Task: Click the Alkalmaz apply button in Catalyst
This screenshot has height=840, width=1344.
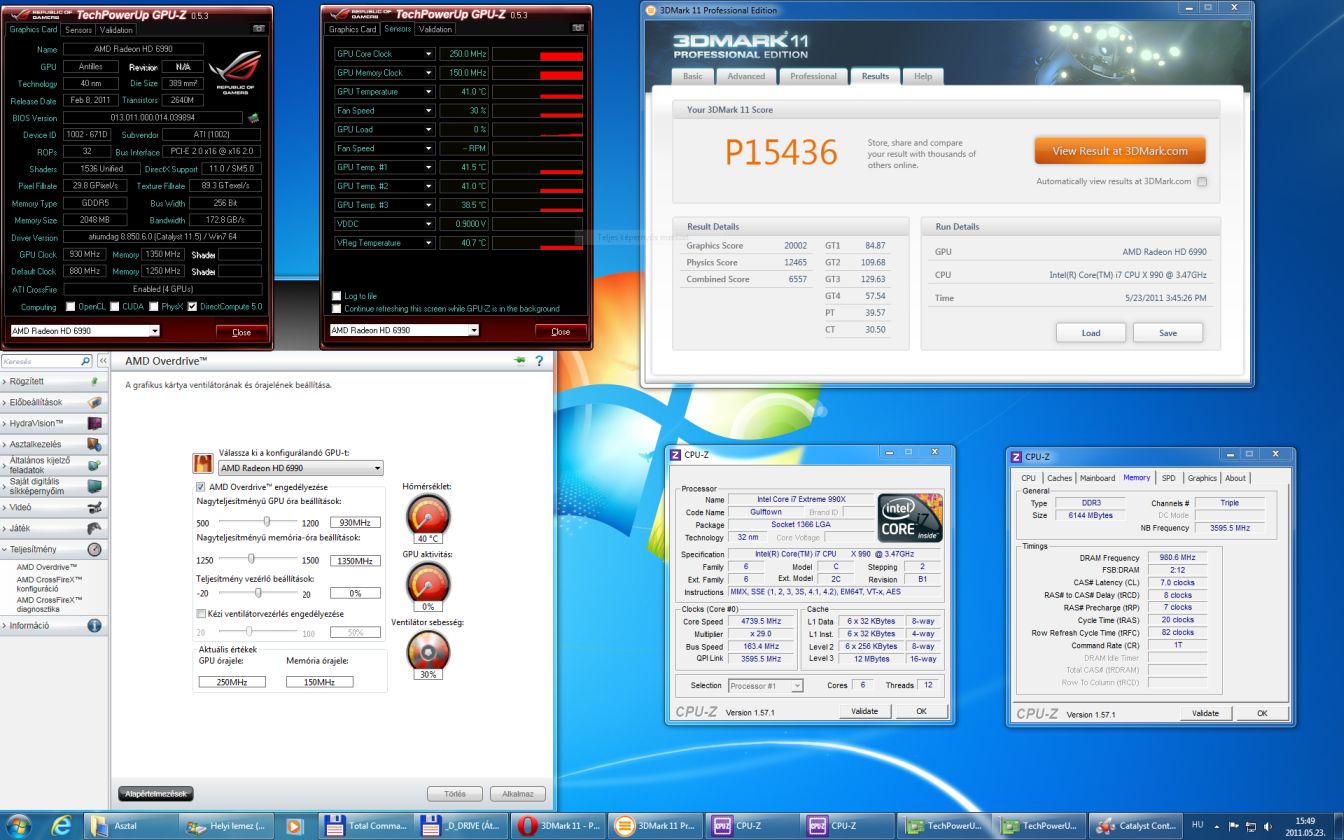Action: pos(517,794)
